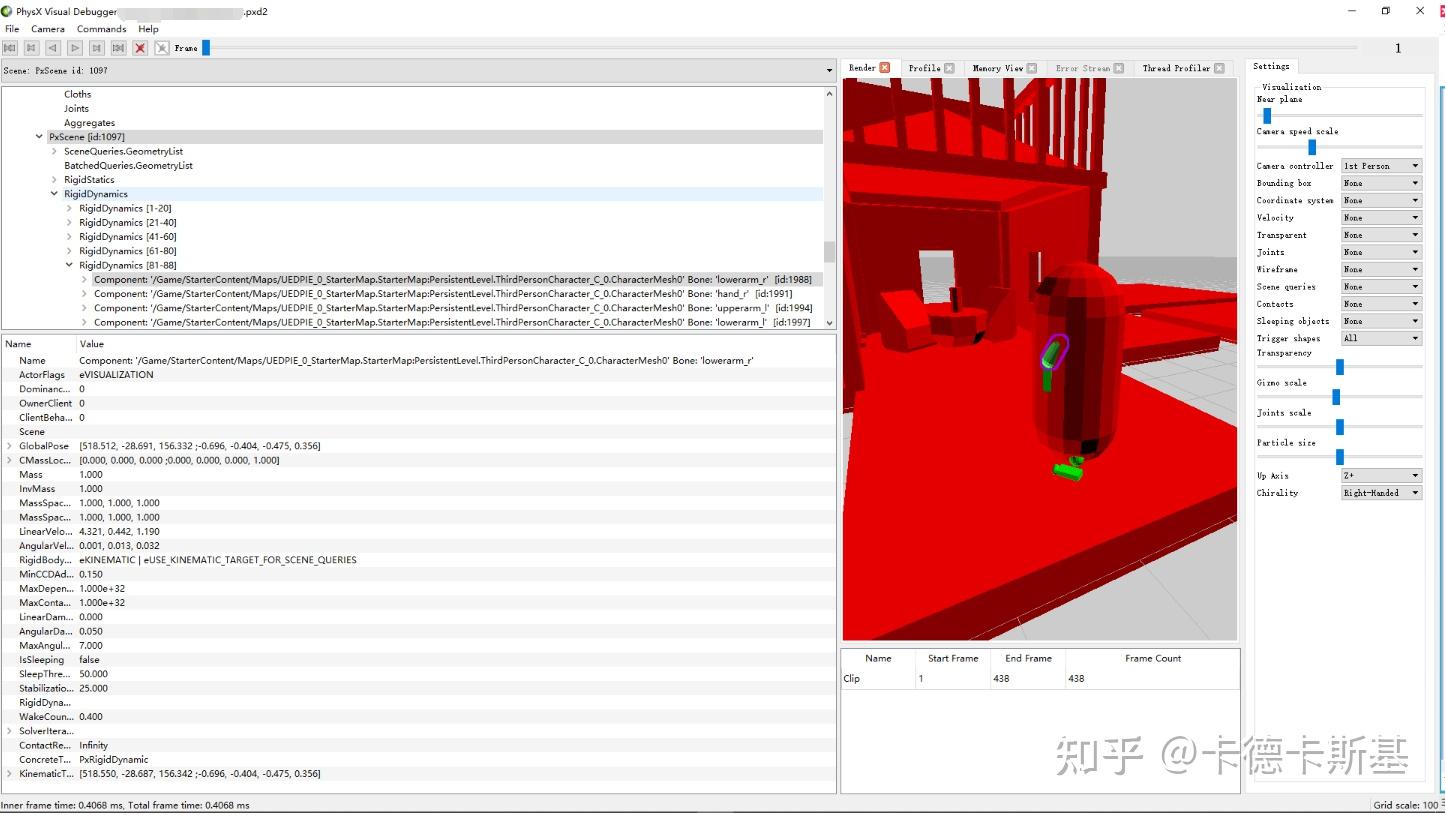Open the Velocity dropdown
1446x815 pixels.
coord(1381,217)
